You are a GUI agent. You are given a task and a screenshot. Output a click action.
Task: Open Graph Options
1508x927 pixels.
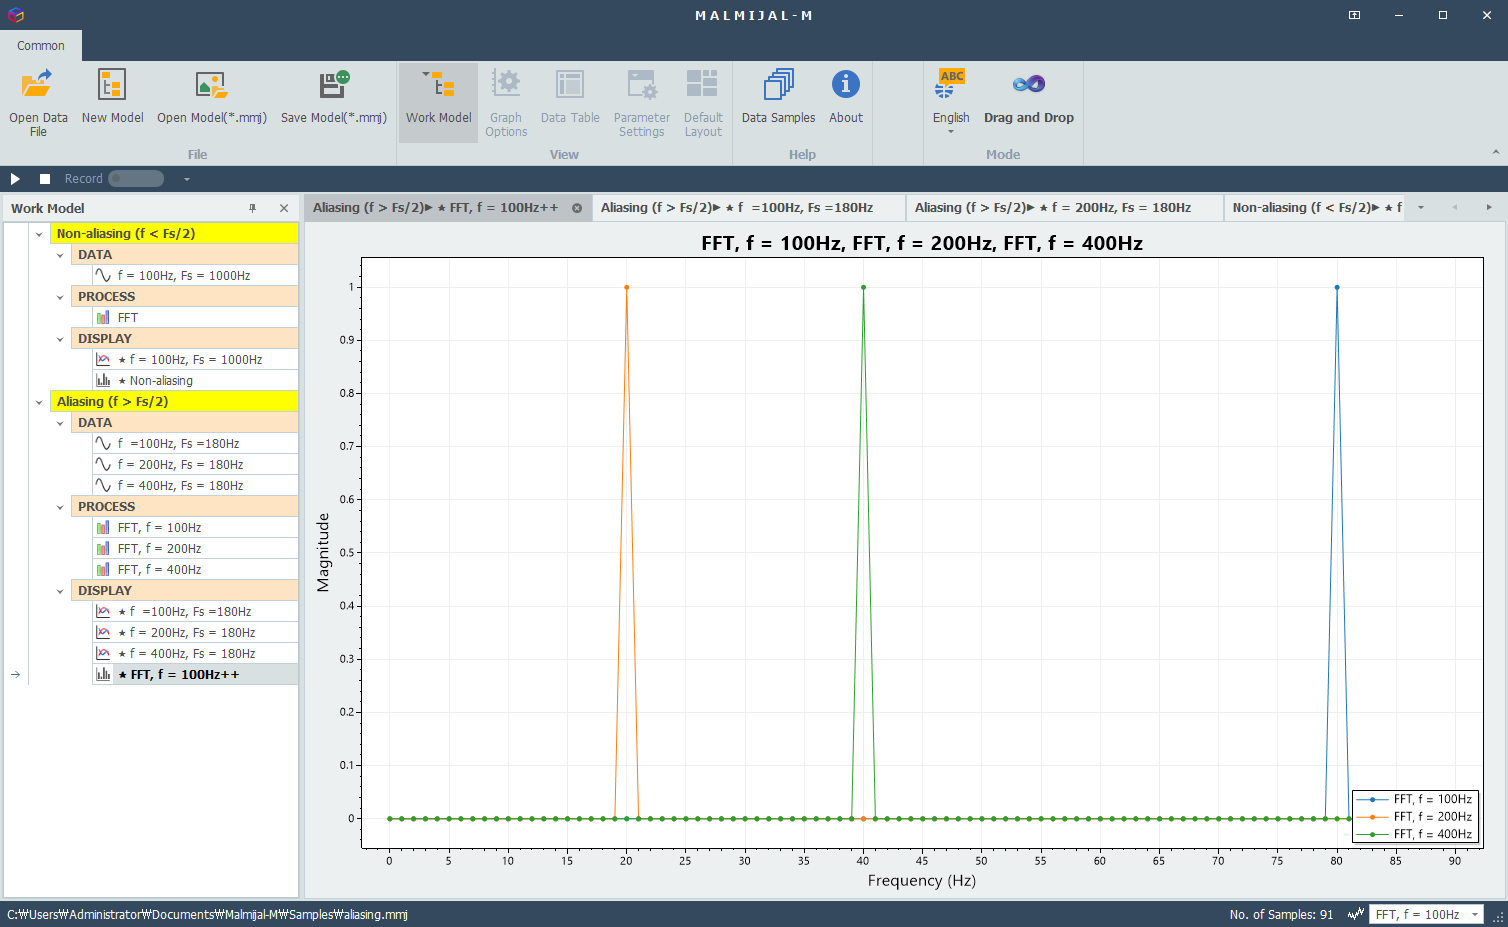pyautogui.click(x=506, y=102)
